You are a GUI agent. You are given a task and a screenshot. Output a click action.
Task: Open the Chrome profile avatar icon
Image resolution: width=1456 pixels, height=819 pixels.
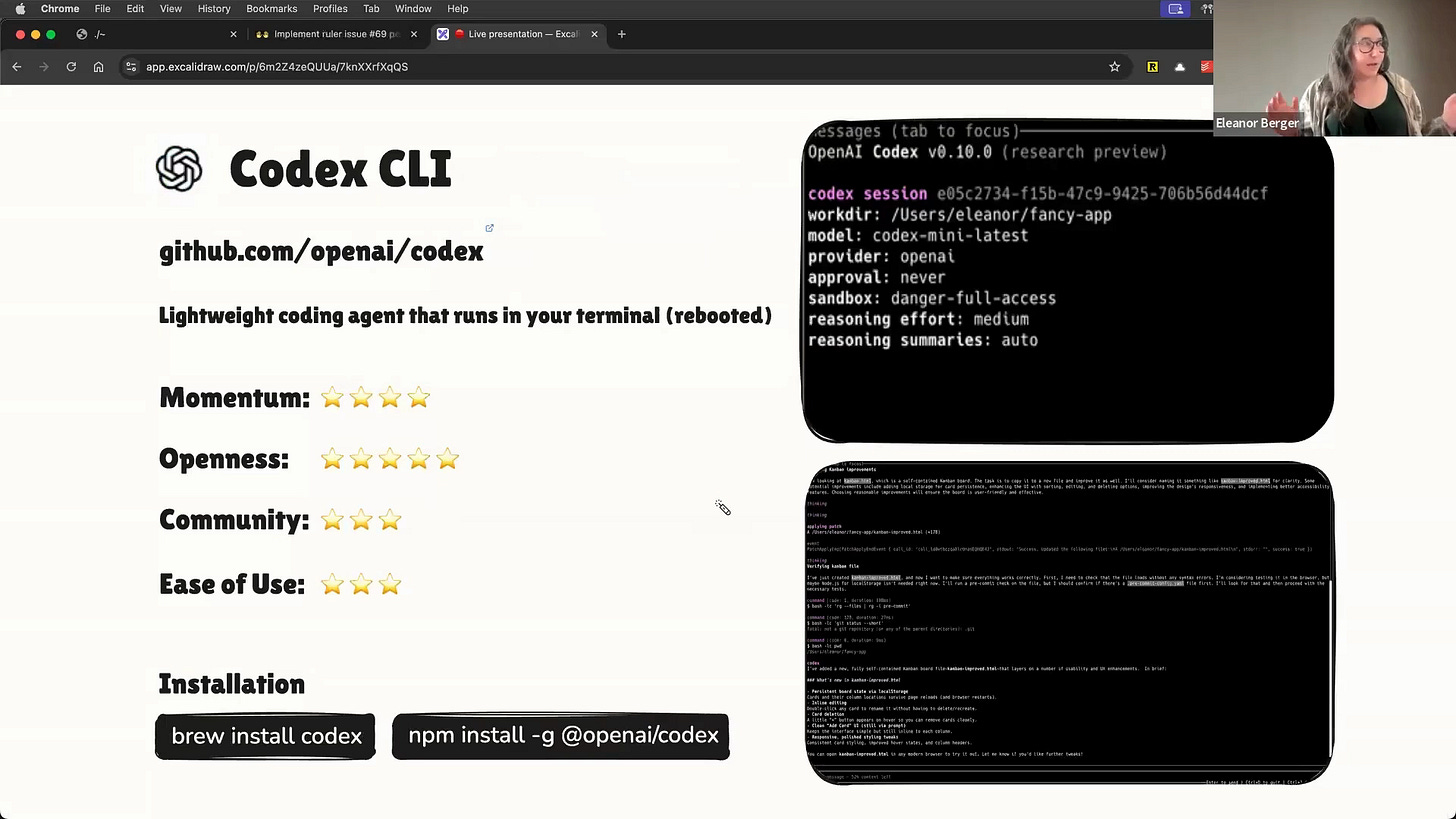pos(1179,66)
